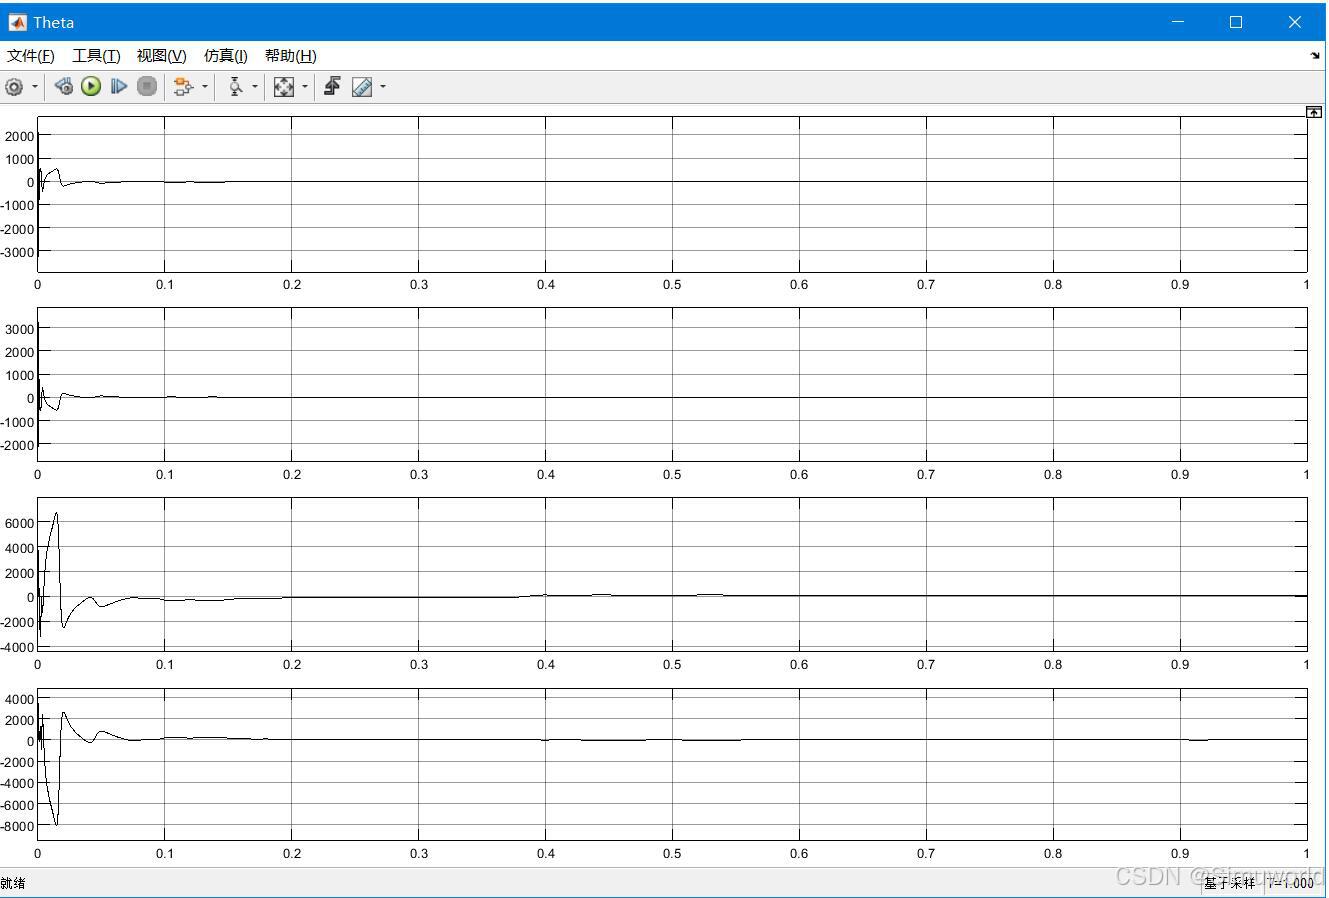Screen dimensions: 1329x898
Task: Maximize the Theta window
Action: coord(1236,22)
